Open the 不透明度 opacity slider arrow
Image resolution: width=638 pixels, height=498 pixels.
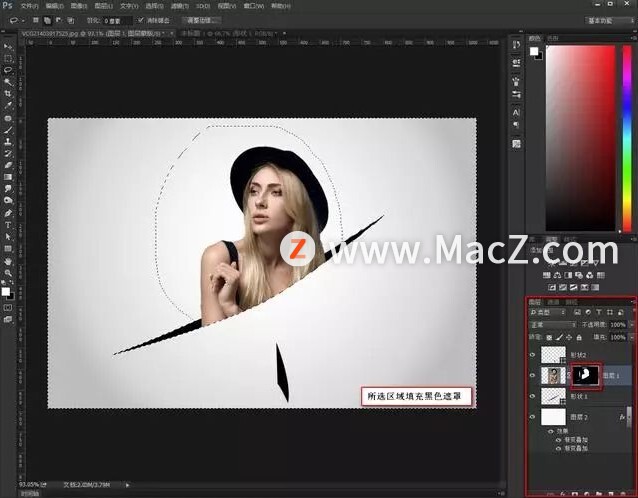[631, 325]
